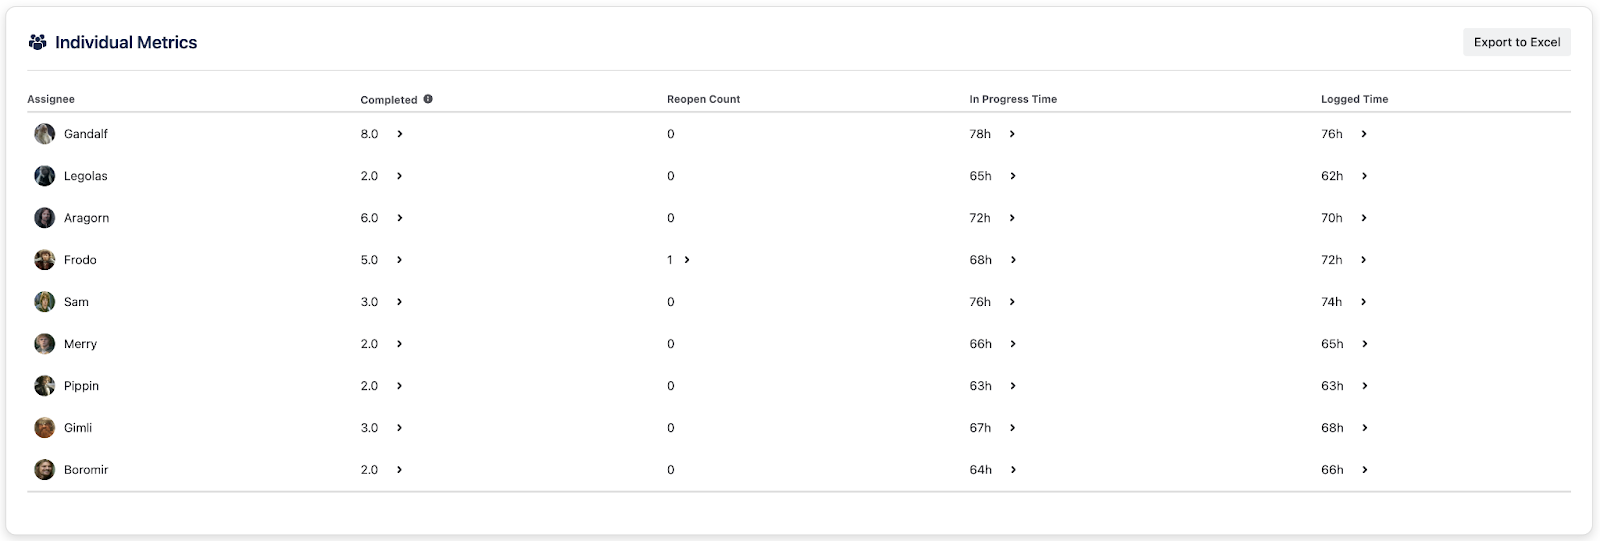Screen dimensions: 1600x541
Task: Click the info icon next to Completed
Action: [428, 99]
